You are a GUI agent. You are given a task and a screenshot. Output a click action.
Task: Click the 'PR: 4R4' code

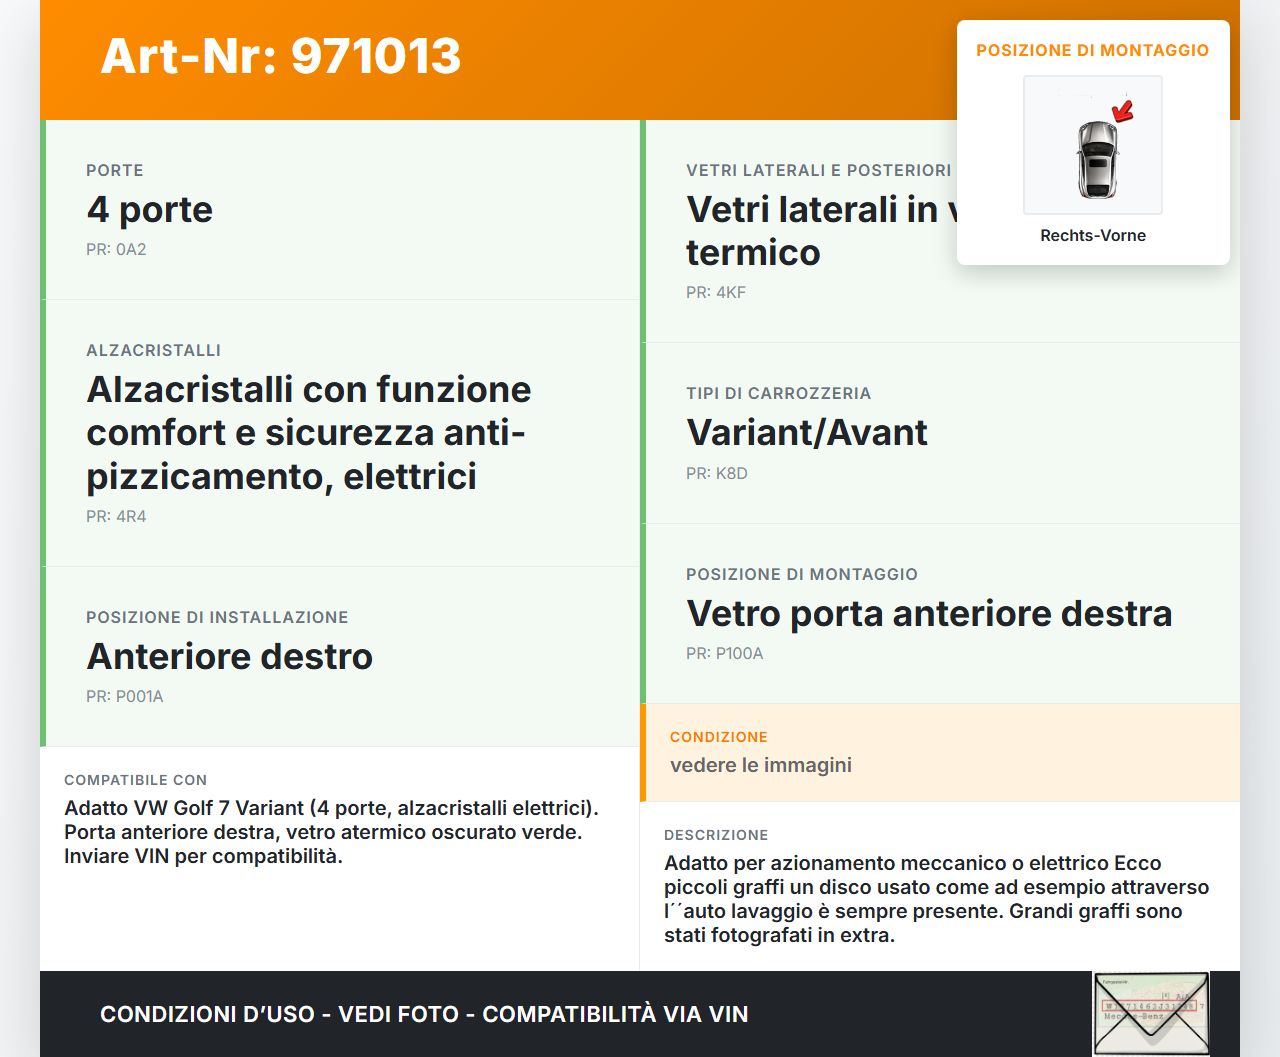tap(116, 517)
